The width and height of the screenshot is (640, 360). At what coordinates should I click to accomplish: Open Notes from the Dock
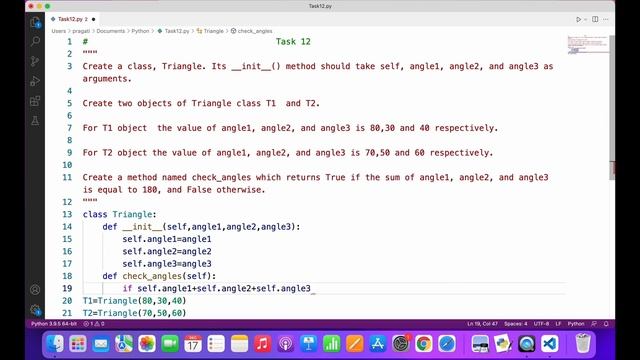tap(239, 344)
